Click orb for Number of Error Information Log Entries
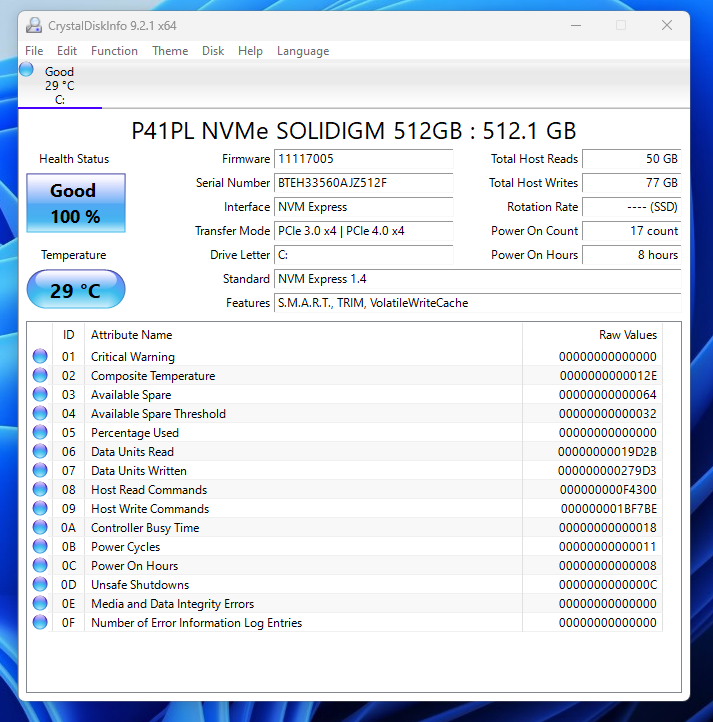Image resolution: width=713 pixels, height=722 pixels. coord(40,622)
